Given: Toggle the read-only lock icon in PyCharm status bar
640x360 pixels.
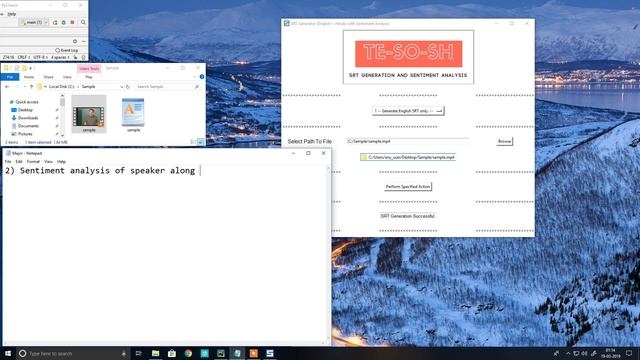Looking at the screenshot, I should click(75, 58).
